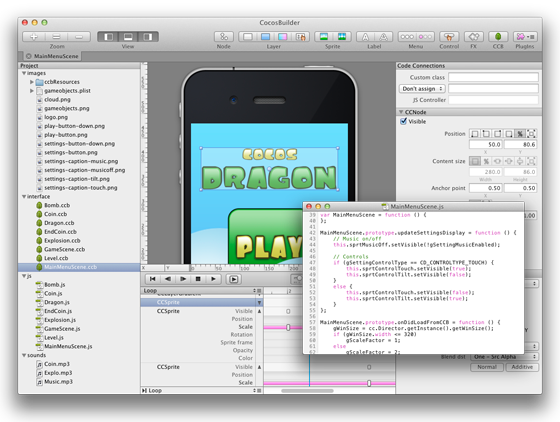Select Music.mp3 in sounds folder
Screen dimensions: 560x422
click(58, 382)
